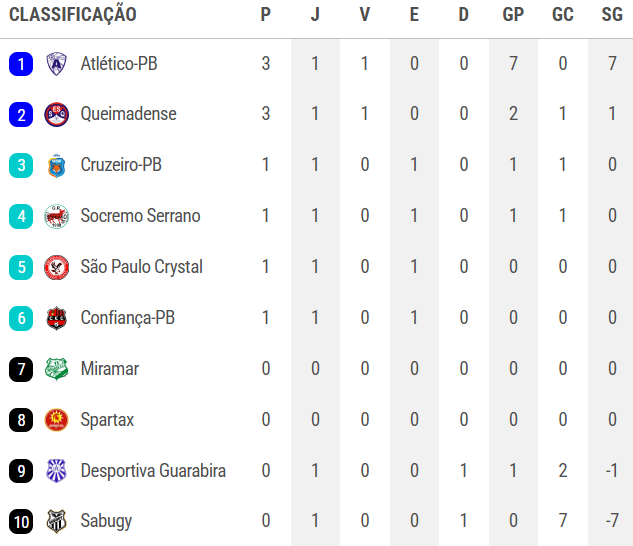This screenshot has height=546, width=633.
Task: Click the Queimadense club badge
Action: [56, 115]
